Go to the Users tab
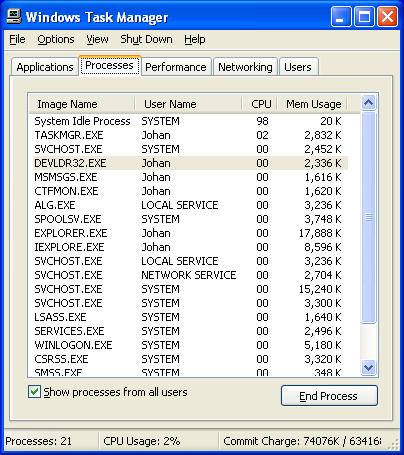The image size is (404, 455). 298,67
